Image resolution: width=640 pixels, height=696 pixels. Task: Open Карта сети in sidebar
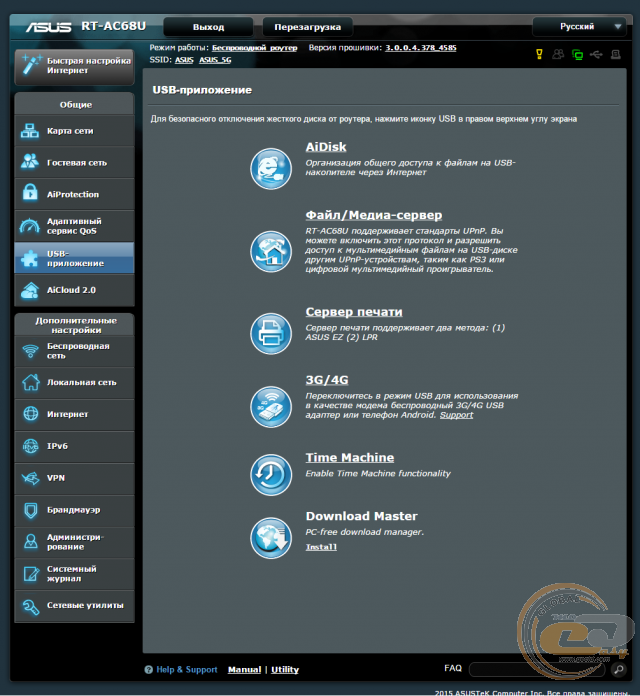[75, 131]
